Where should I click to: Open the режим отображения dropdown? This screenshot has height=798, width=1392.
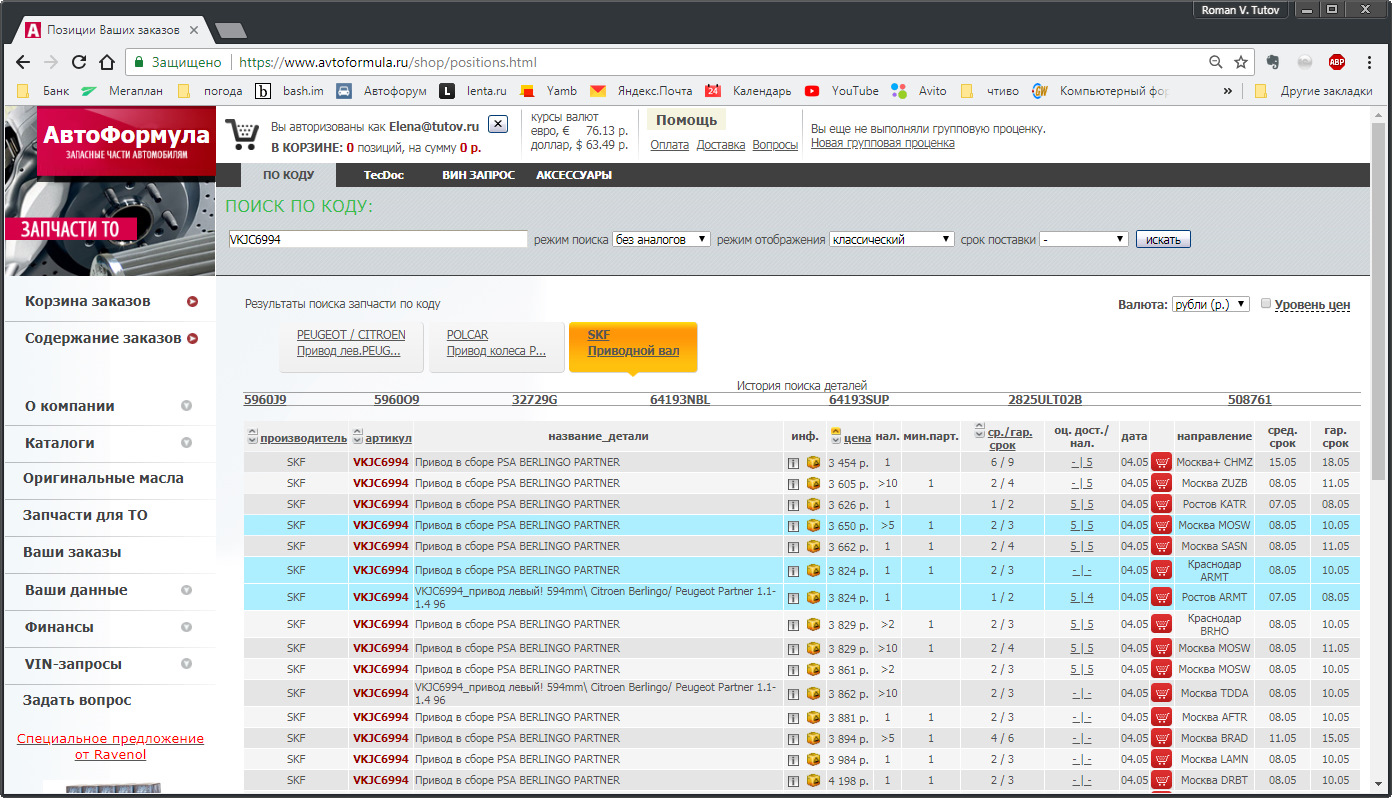tap(892, 240)
